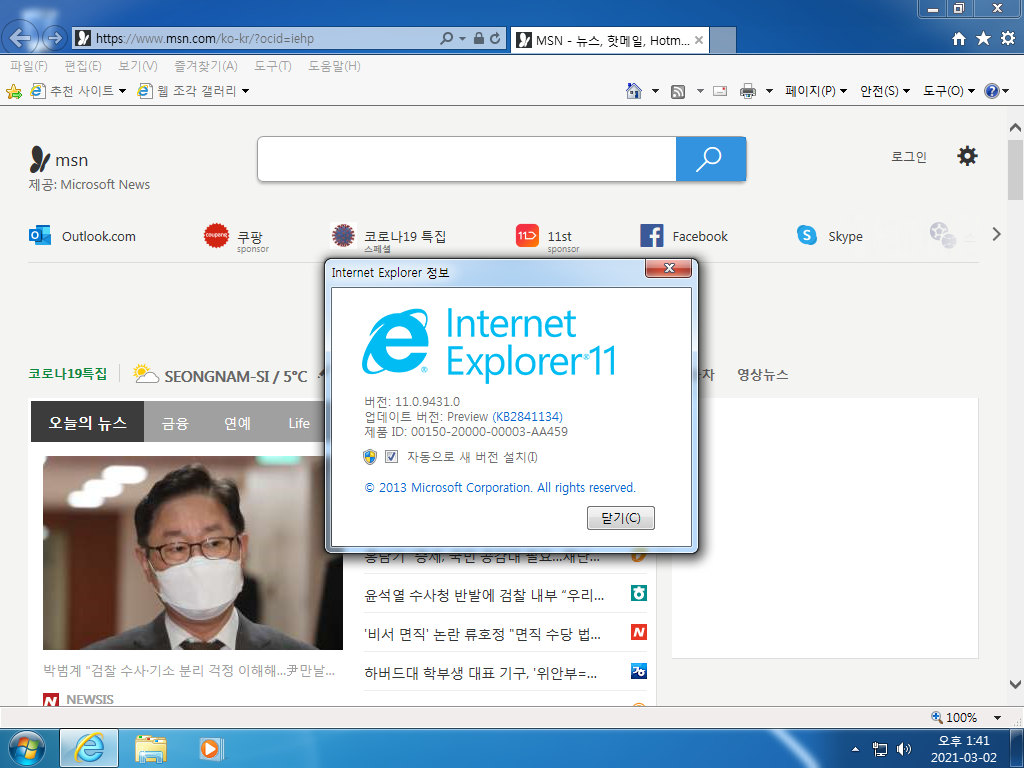
Task: Click the 로그인 link
Action: point(908,157)
